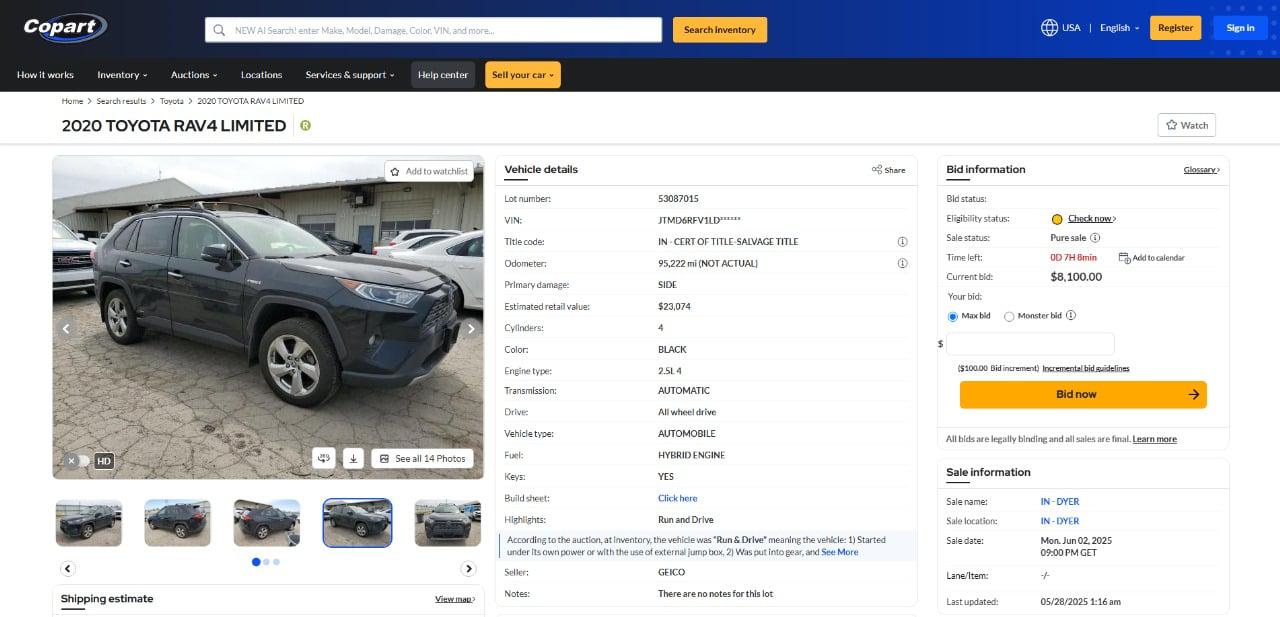This screenshot has height=617, width=1280.
Task: Expand the Services & support menu
Action: tap(350, 75)
